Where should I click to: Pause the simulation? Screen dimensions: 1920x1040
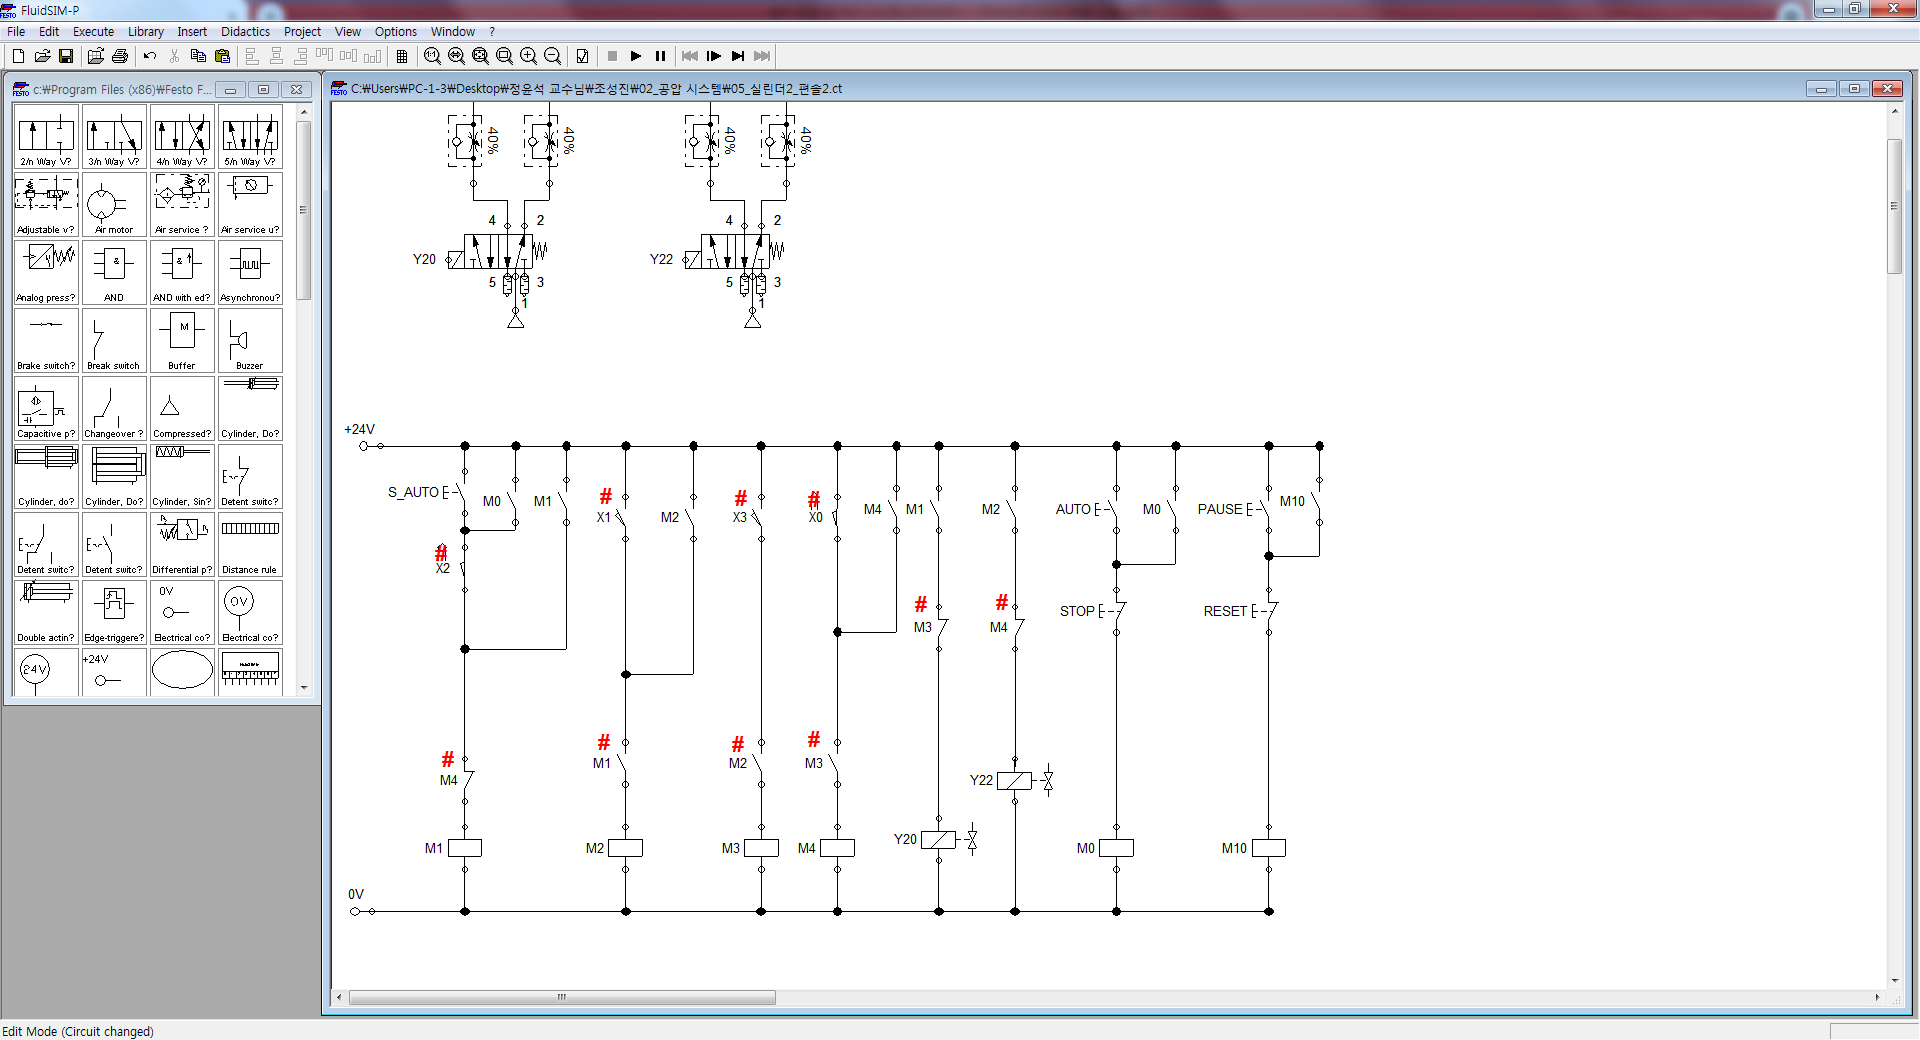coord(660,56)
